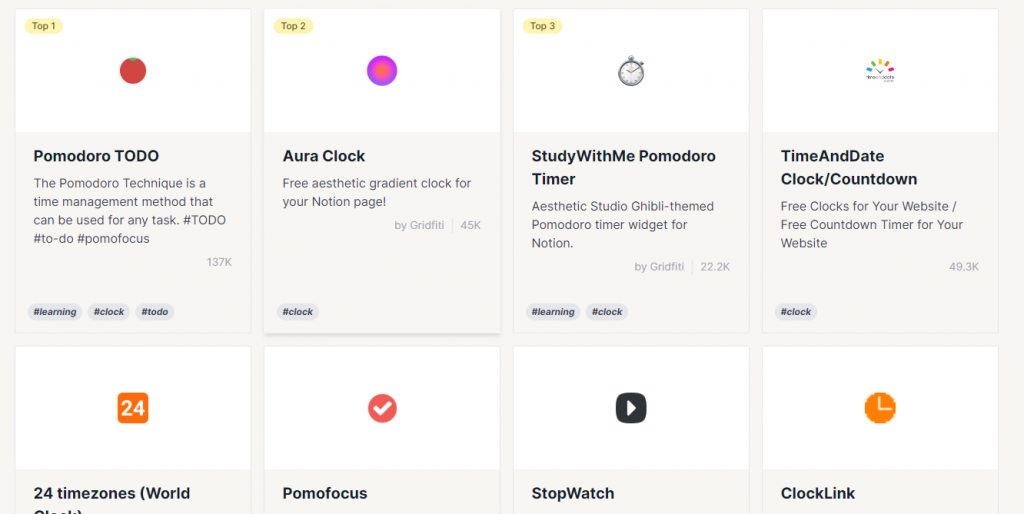Click the TimeAndDate colorful logo icon
Viewport: 1024px width, 514px height.
click(x=880, y=70)
